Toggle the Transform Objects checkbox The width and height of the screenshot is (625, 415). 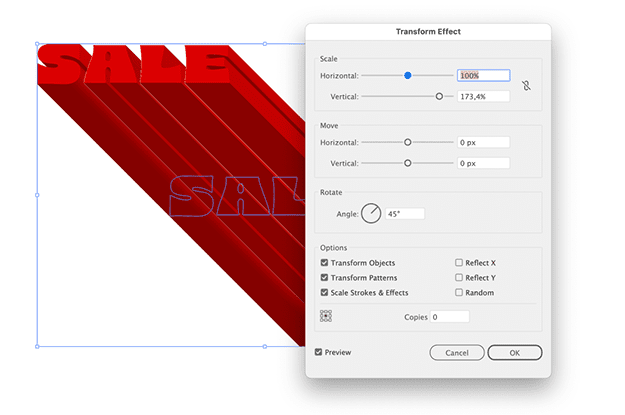(x=324, y=263)
